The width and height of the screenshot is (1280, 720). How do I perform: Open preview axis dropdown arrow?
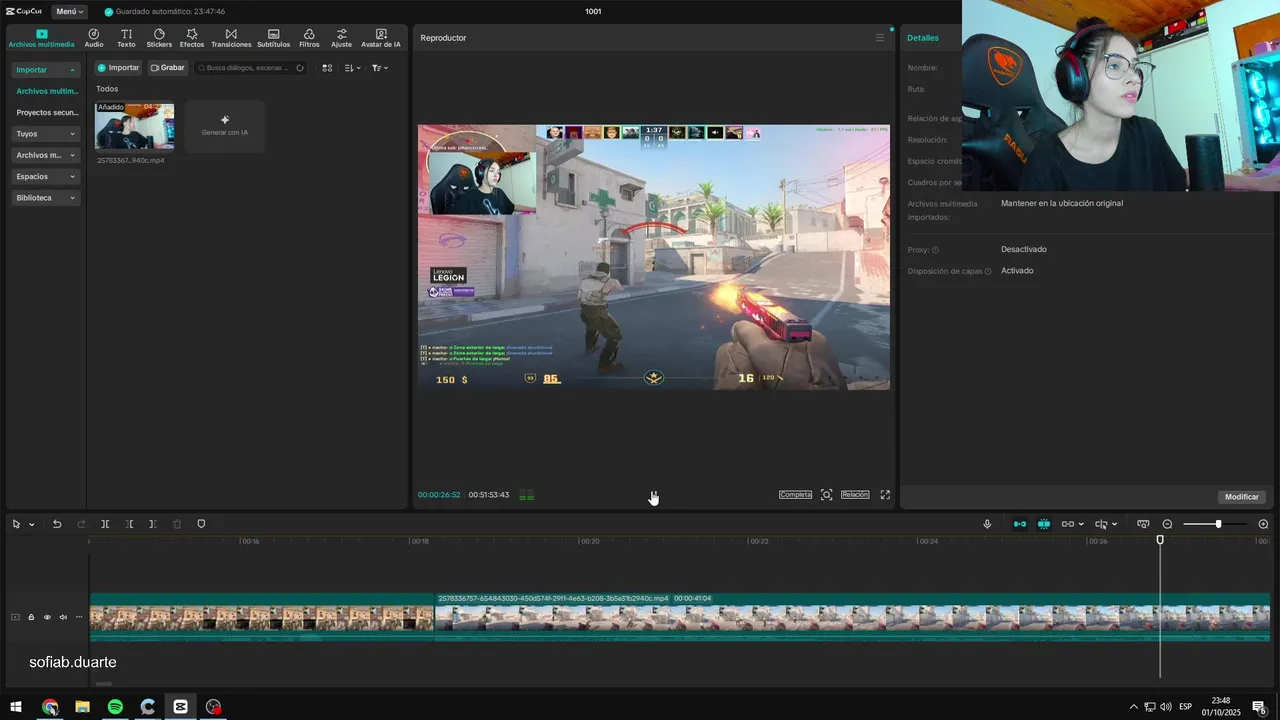coord(1114,524)
